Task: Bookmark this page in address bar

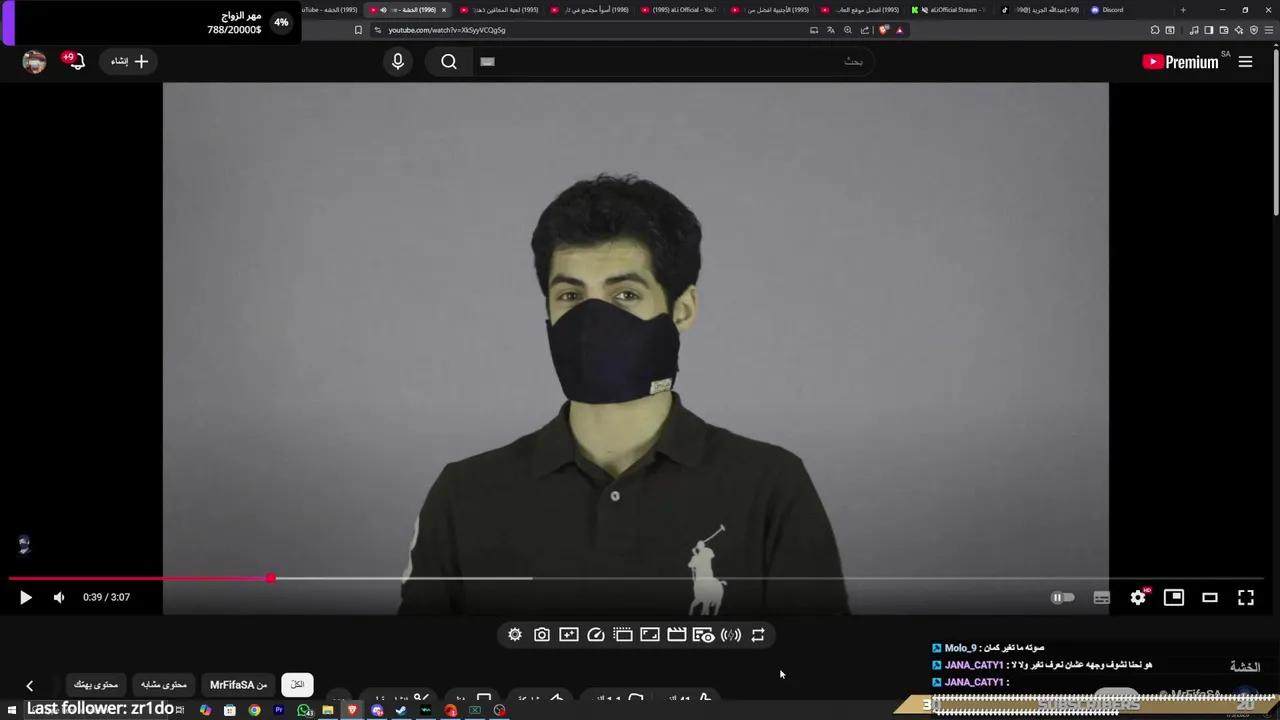Action: 358,30
